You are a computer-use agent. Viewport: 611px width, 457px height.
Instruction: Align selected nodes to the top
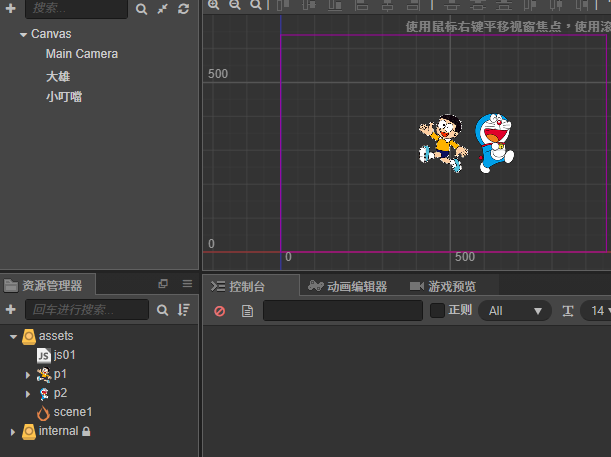click(x=283, y=5)
